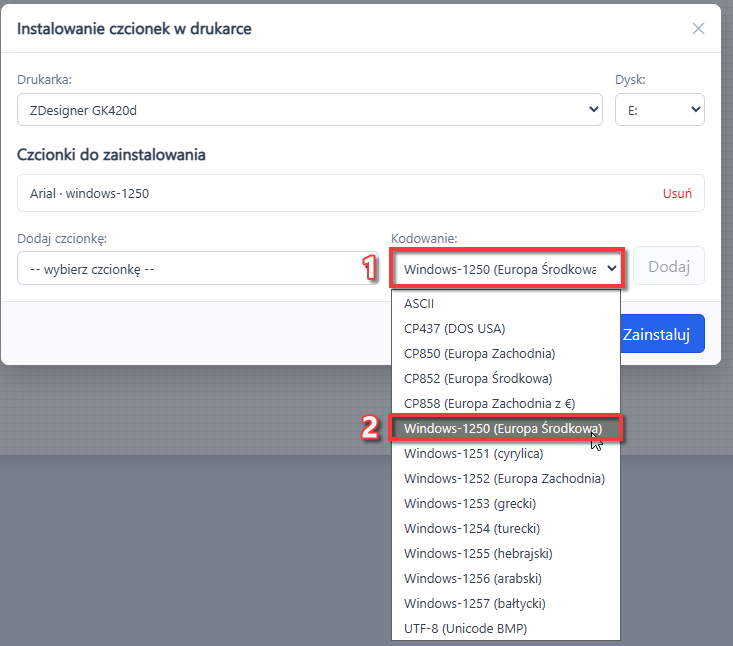
Task: Choose Windows-1254 (turecki) encoding
Action: tap(506, 529)
